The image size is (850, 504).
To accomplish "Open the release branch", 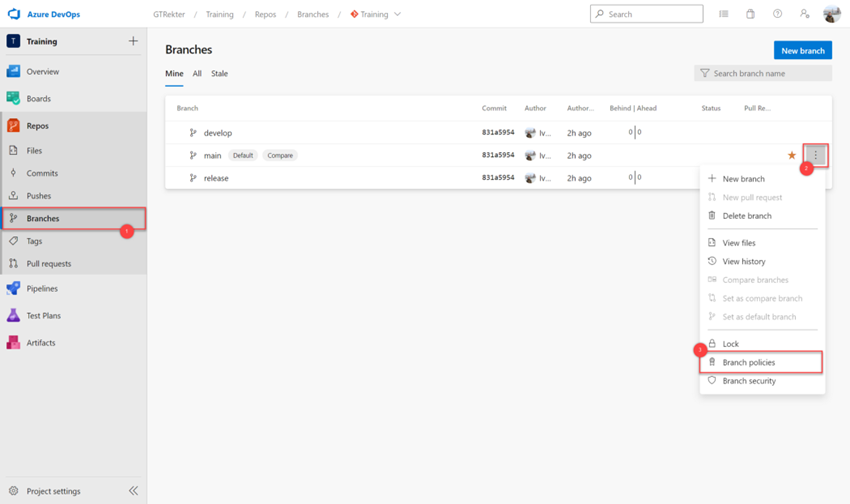I will (216, 178).
